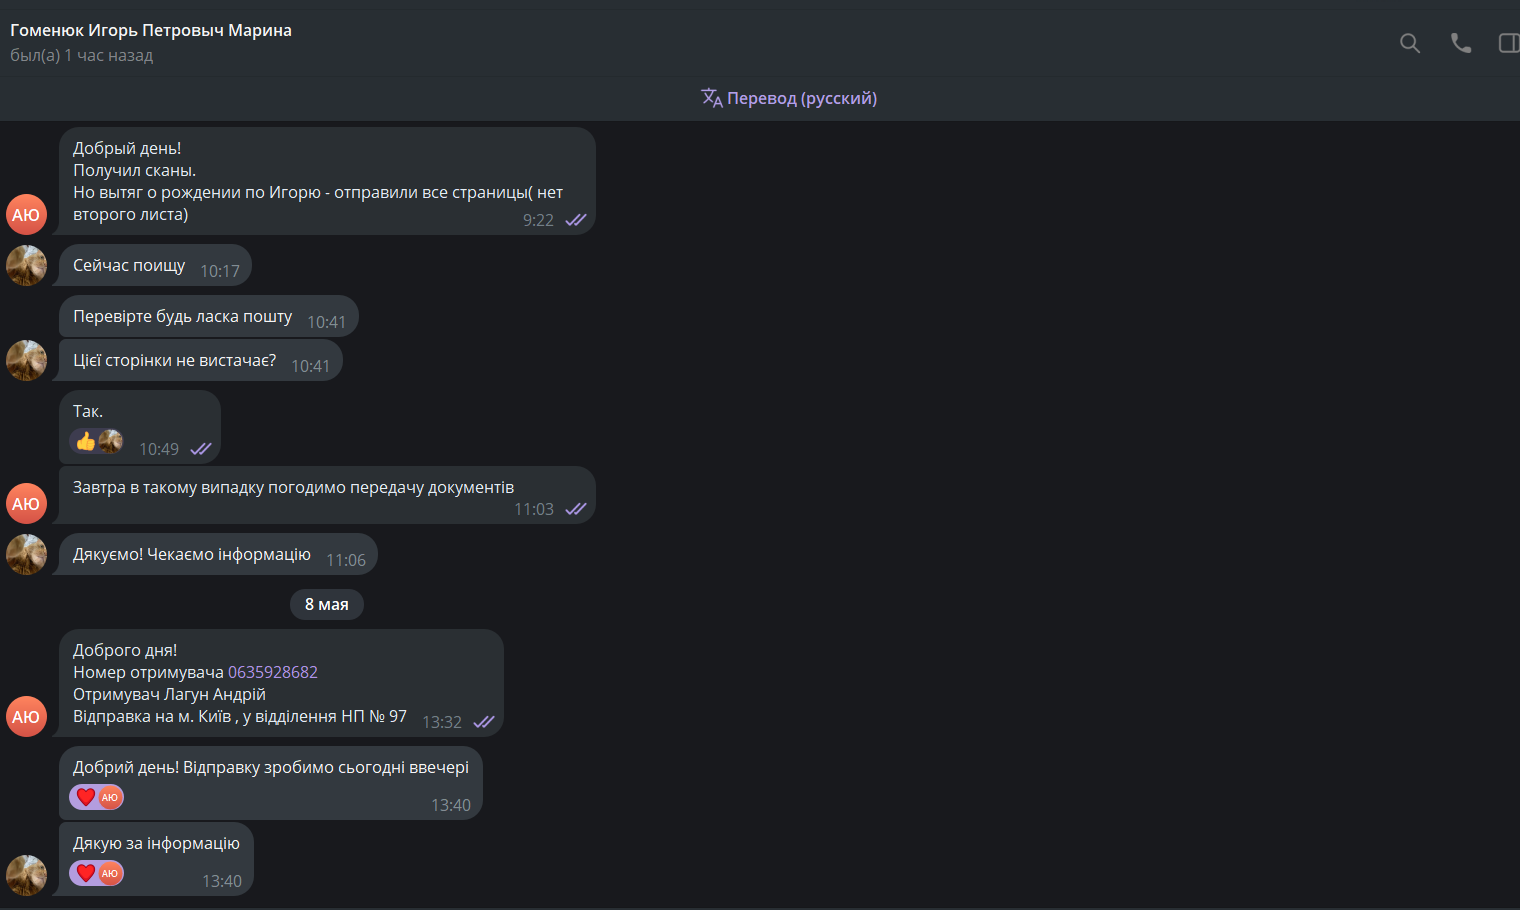
Task: Open search in this chat
Action: click(1410, 43)
